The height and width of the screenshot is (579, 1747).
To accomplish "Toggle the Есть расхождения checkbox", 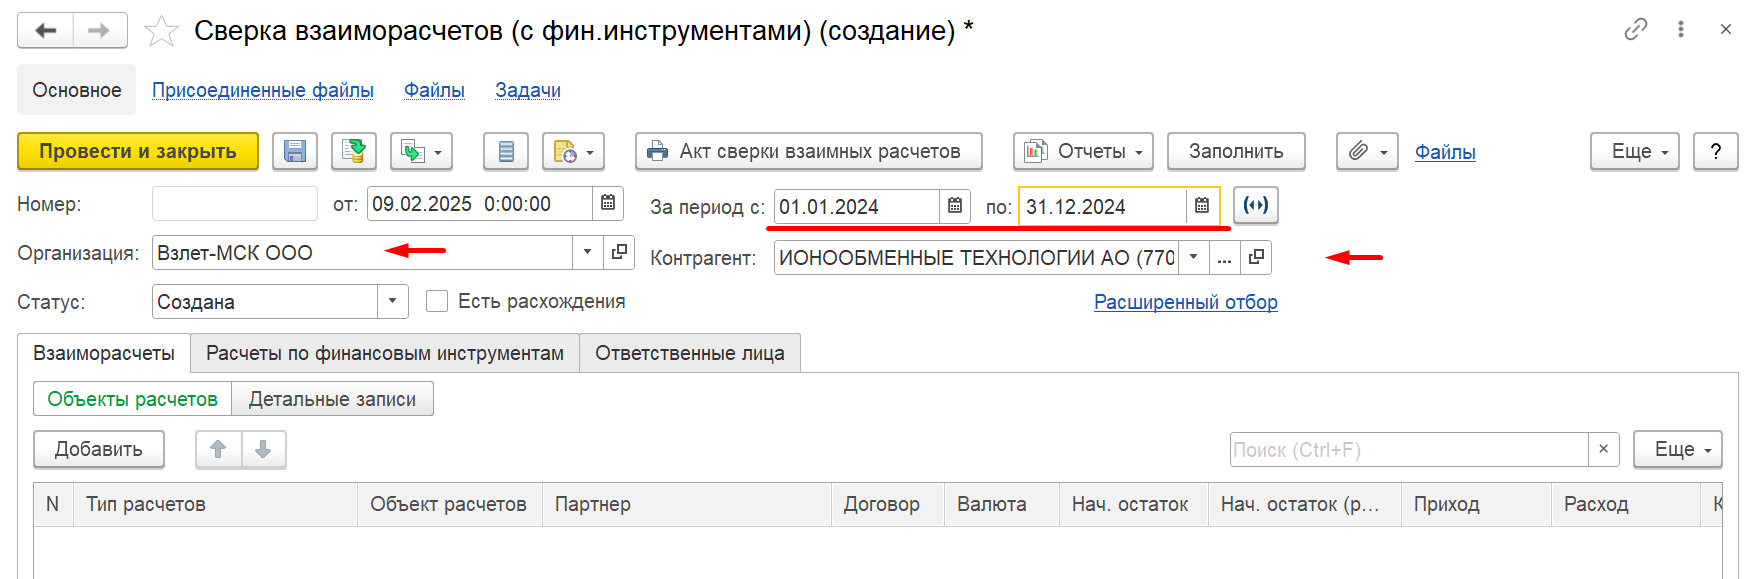I will [437, 301].
